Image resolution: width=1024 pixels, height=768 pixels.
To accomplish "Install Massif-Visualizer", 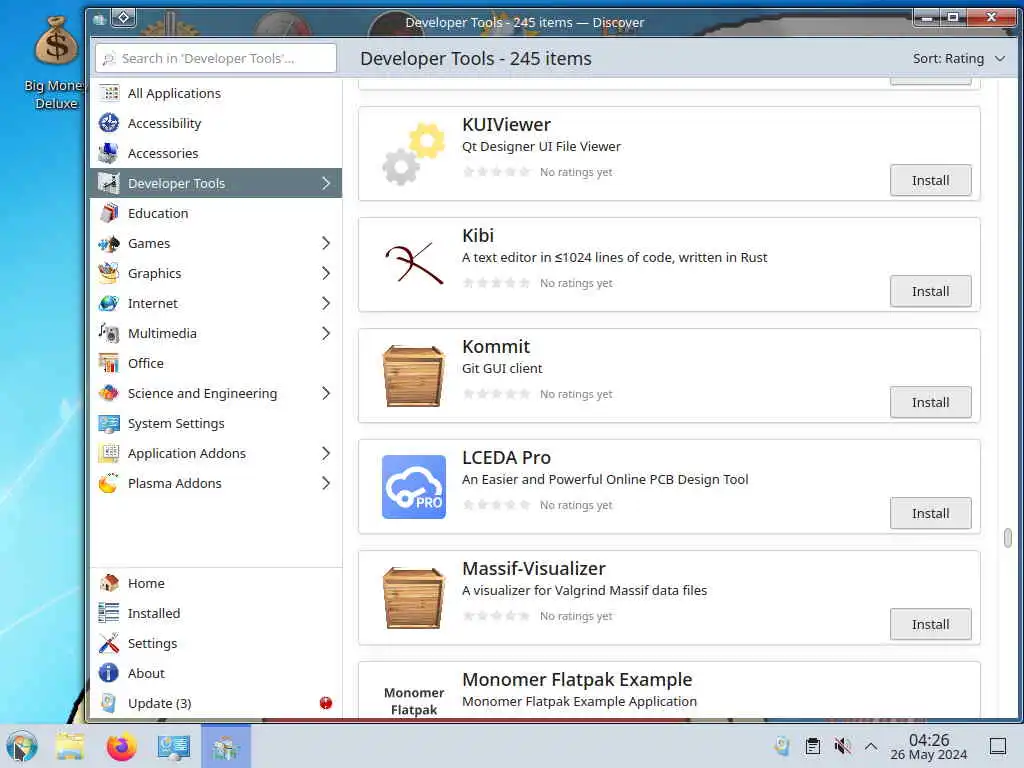I will [930, 624].
